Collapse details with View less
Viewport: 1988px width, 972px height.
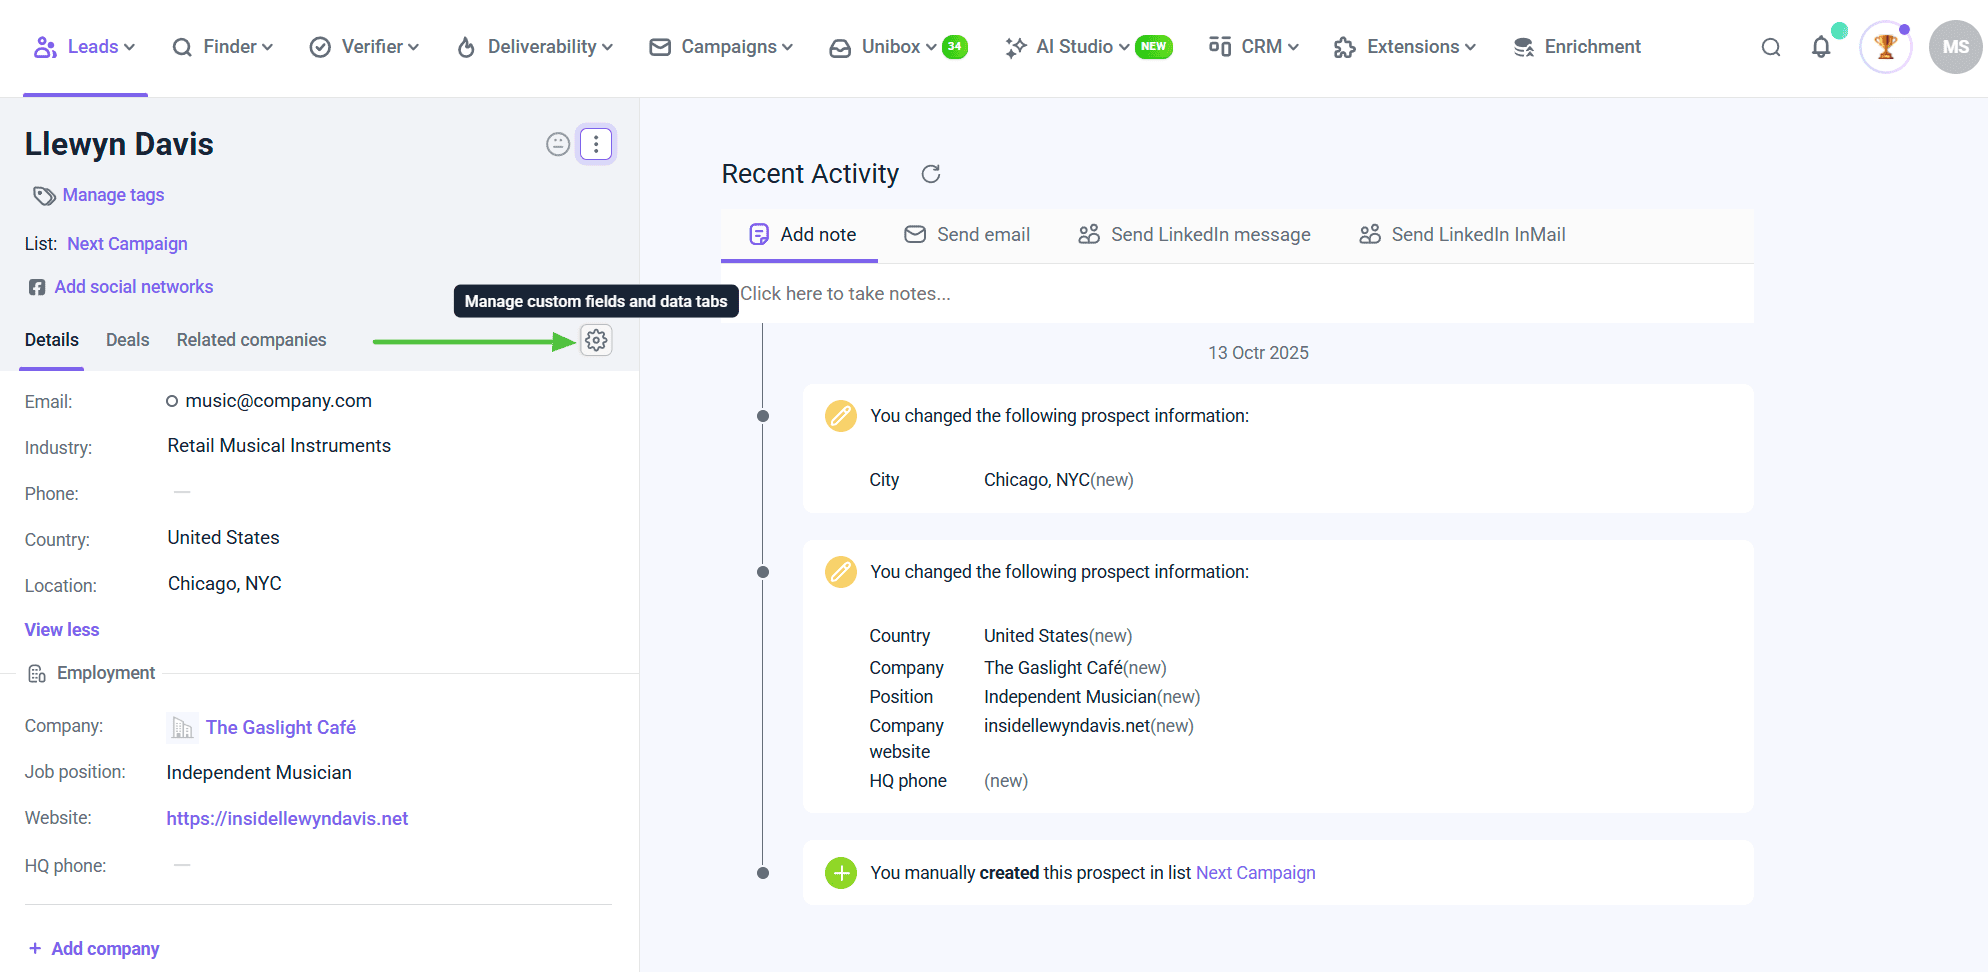[x=62, y=630]
